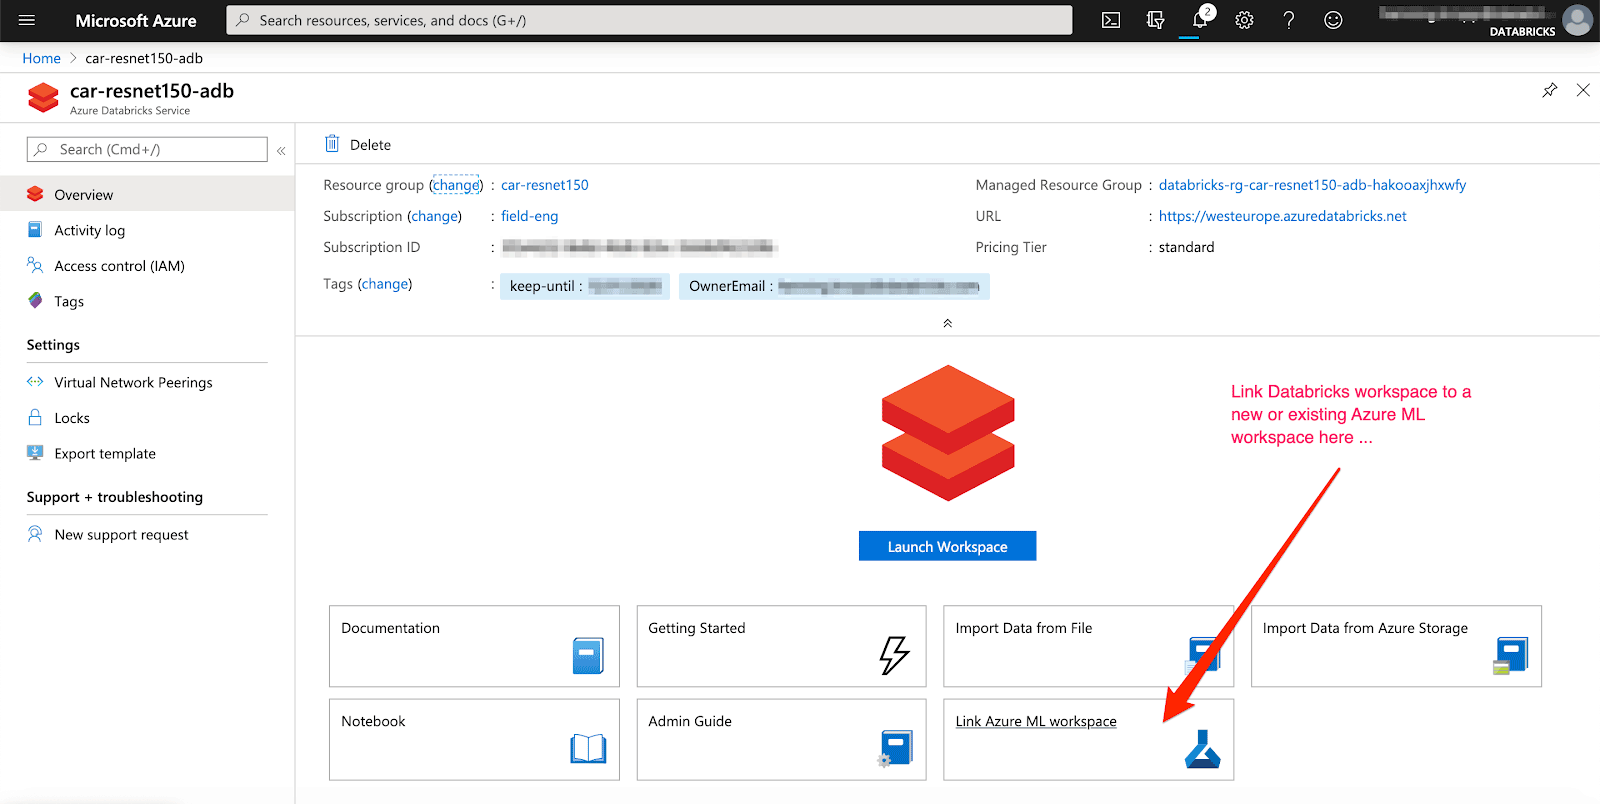Viewport: 1600px width, 804px height.
Task: Open the Getting Started tile
Action: [780, 646]
